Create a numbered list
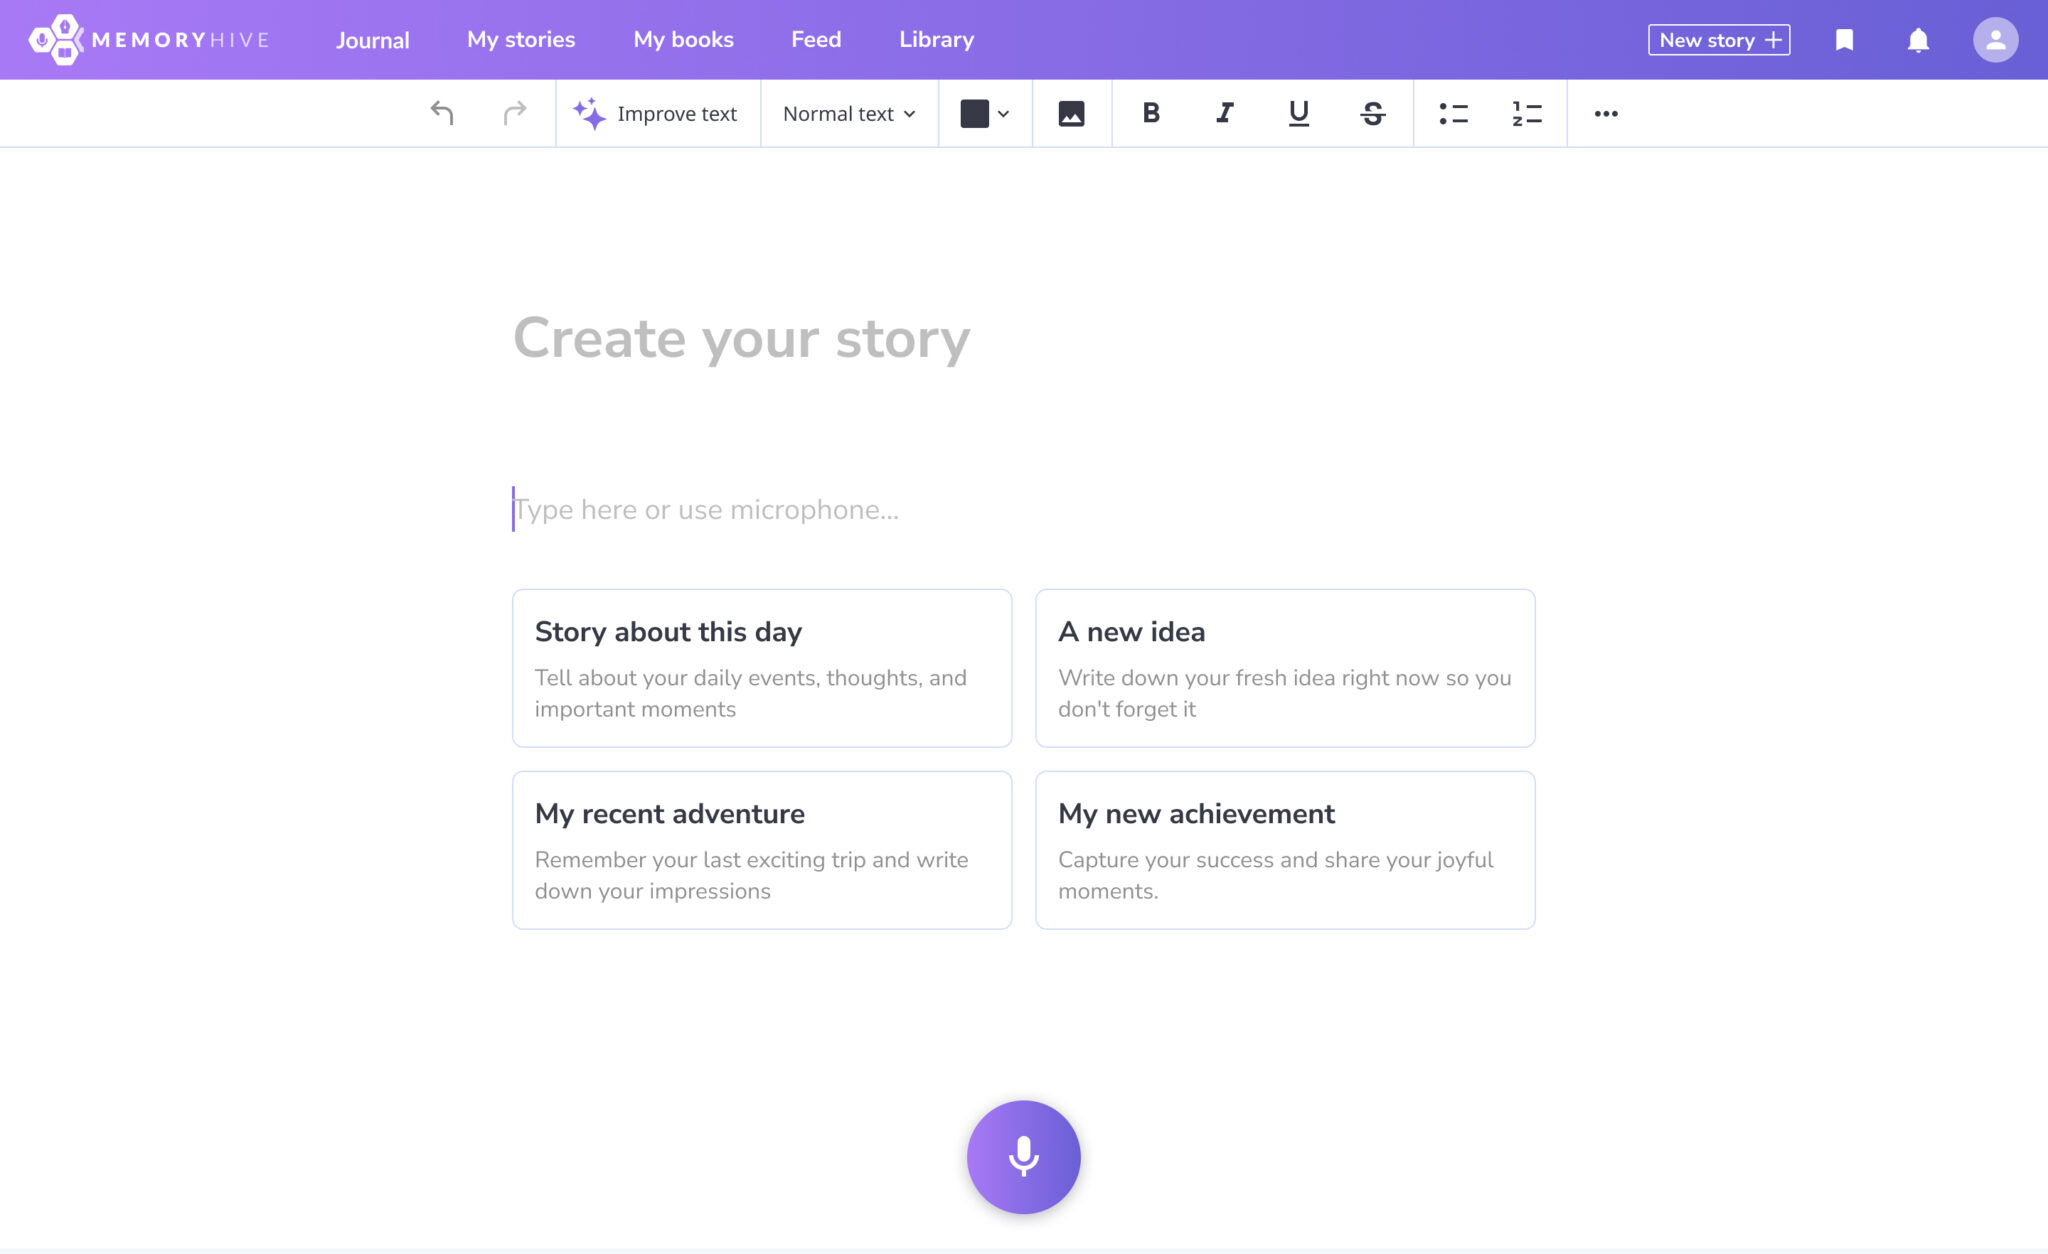This screenshot has height=1254, width=2048. coord(1525,113)
